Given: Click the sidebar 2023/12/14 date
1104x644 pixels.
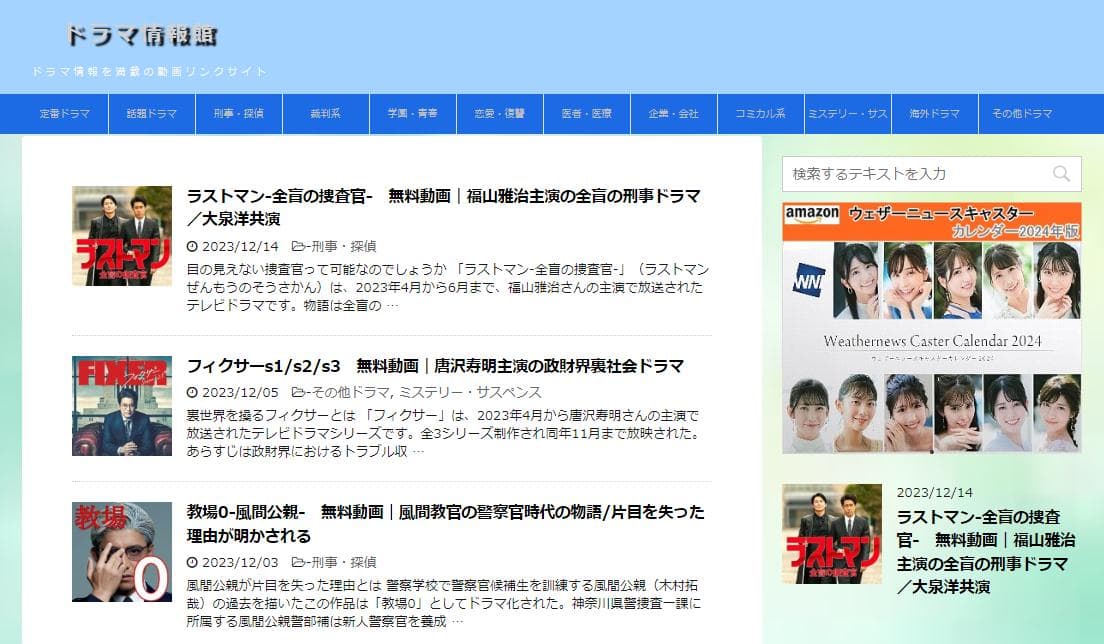Looking at the screenshot, I should point(934,493).
